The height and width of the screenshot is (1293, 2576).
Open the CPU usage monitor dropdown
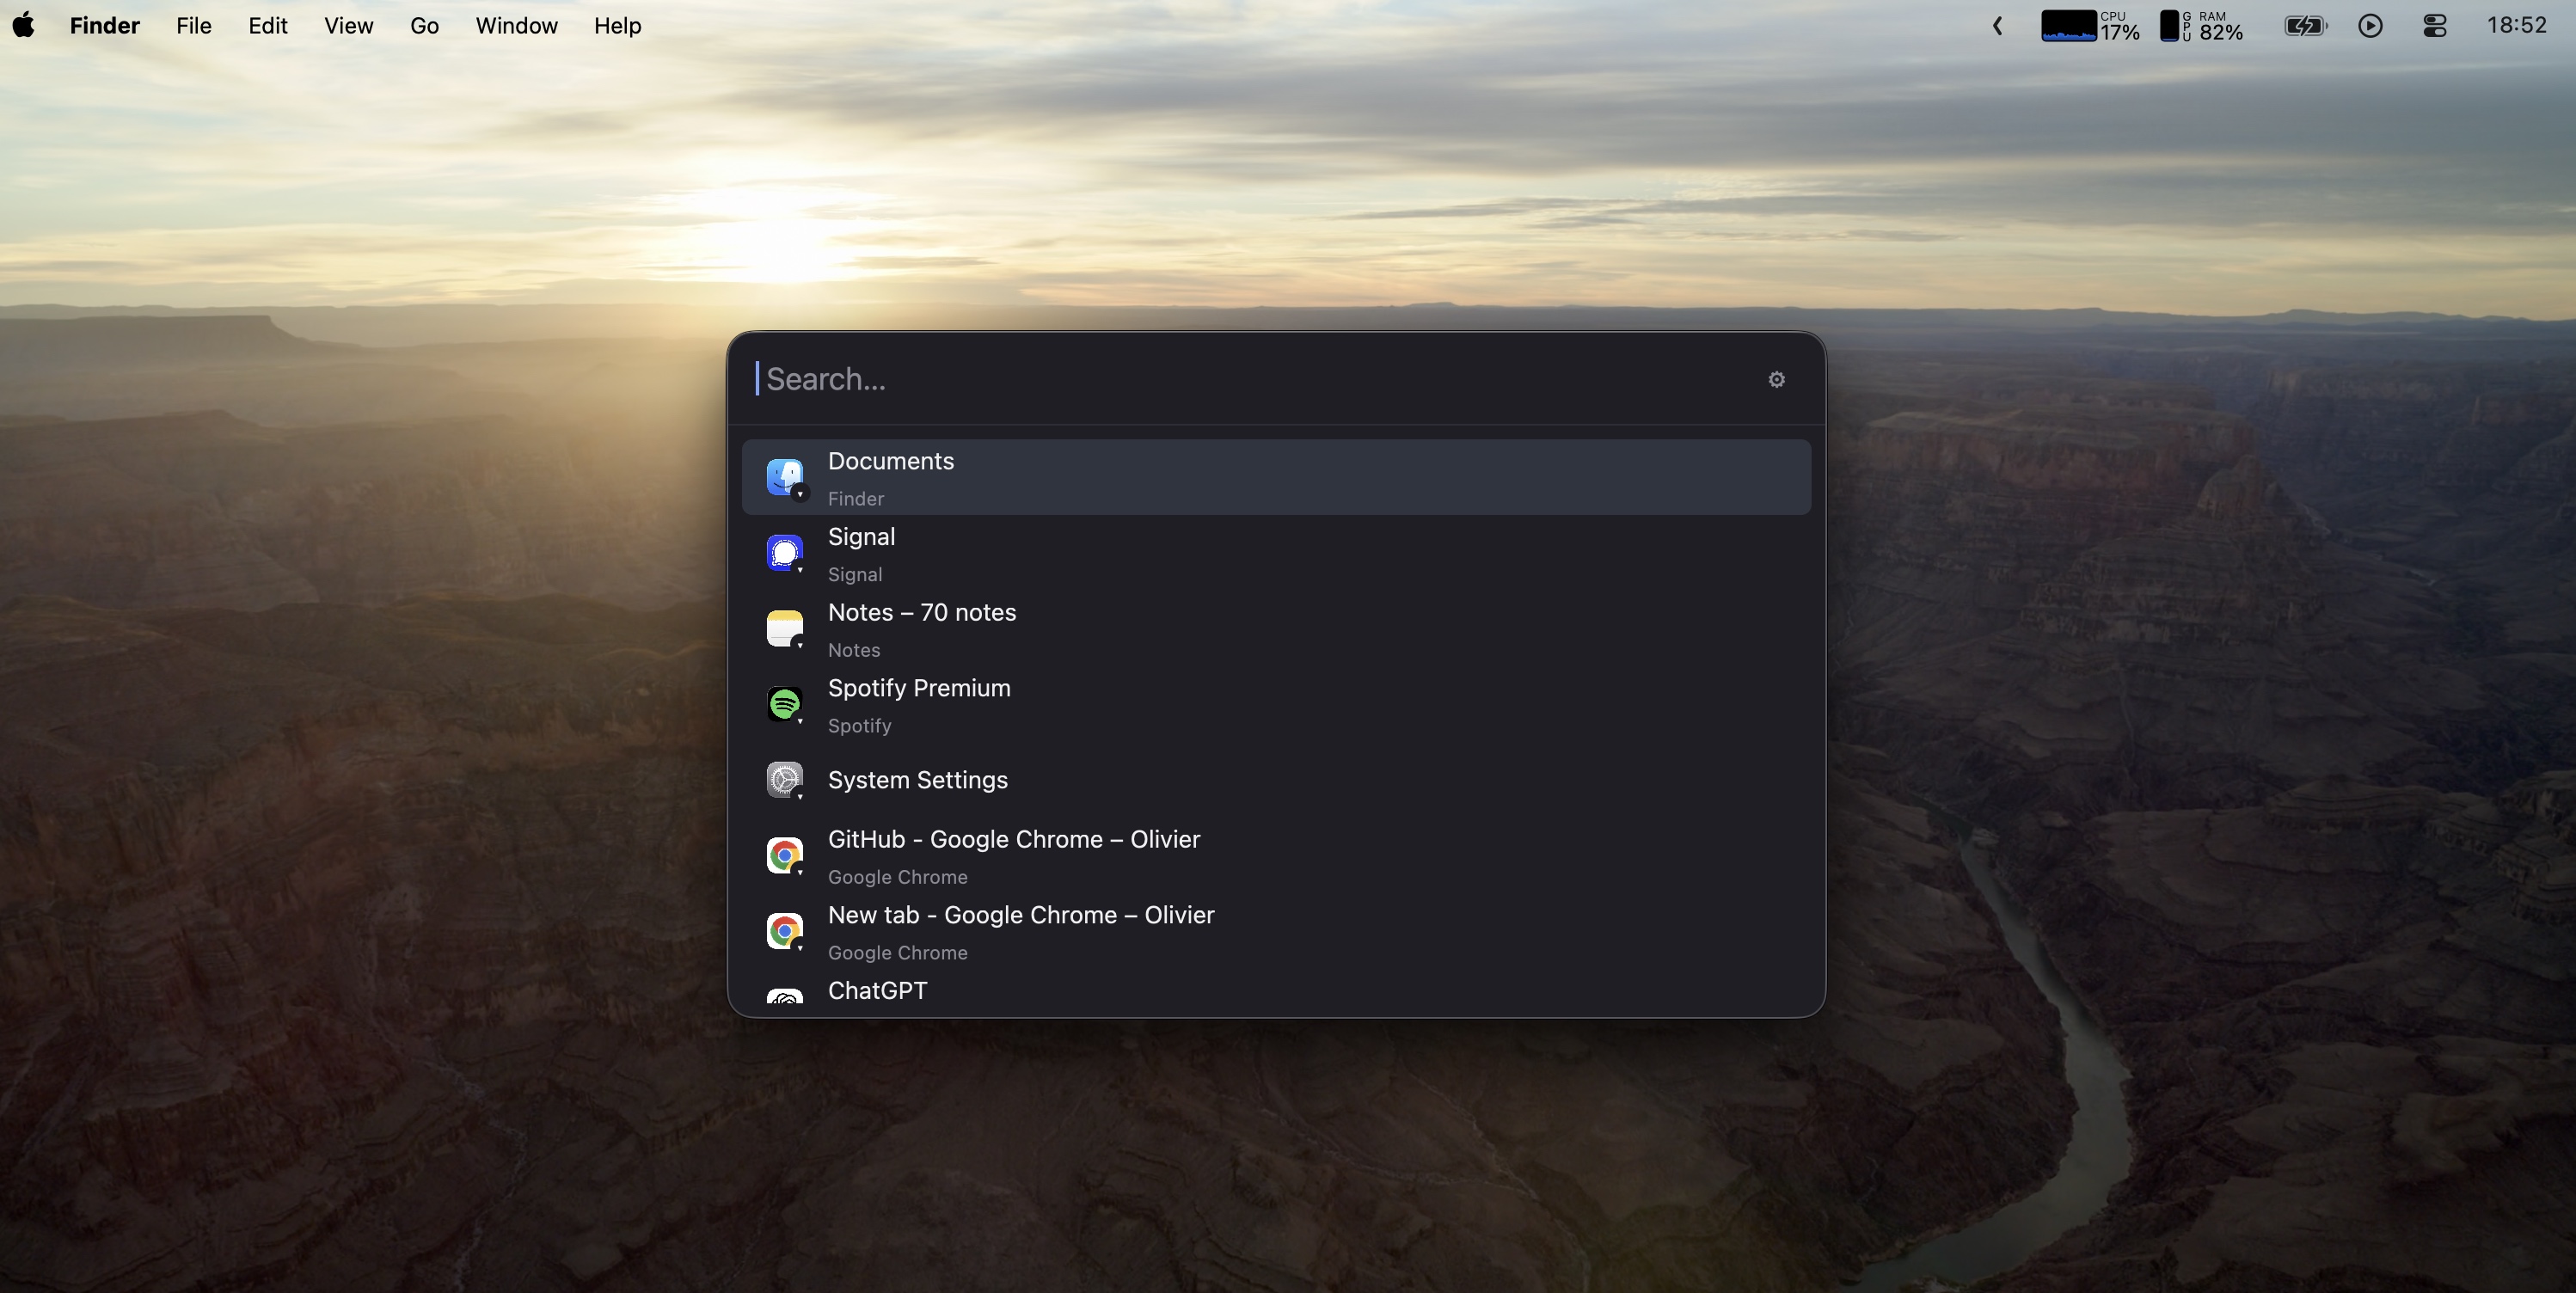(x=2090, y=26)
